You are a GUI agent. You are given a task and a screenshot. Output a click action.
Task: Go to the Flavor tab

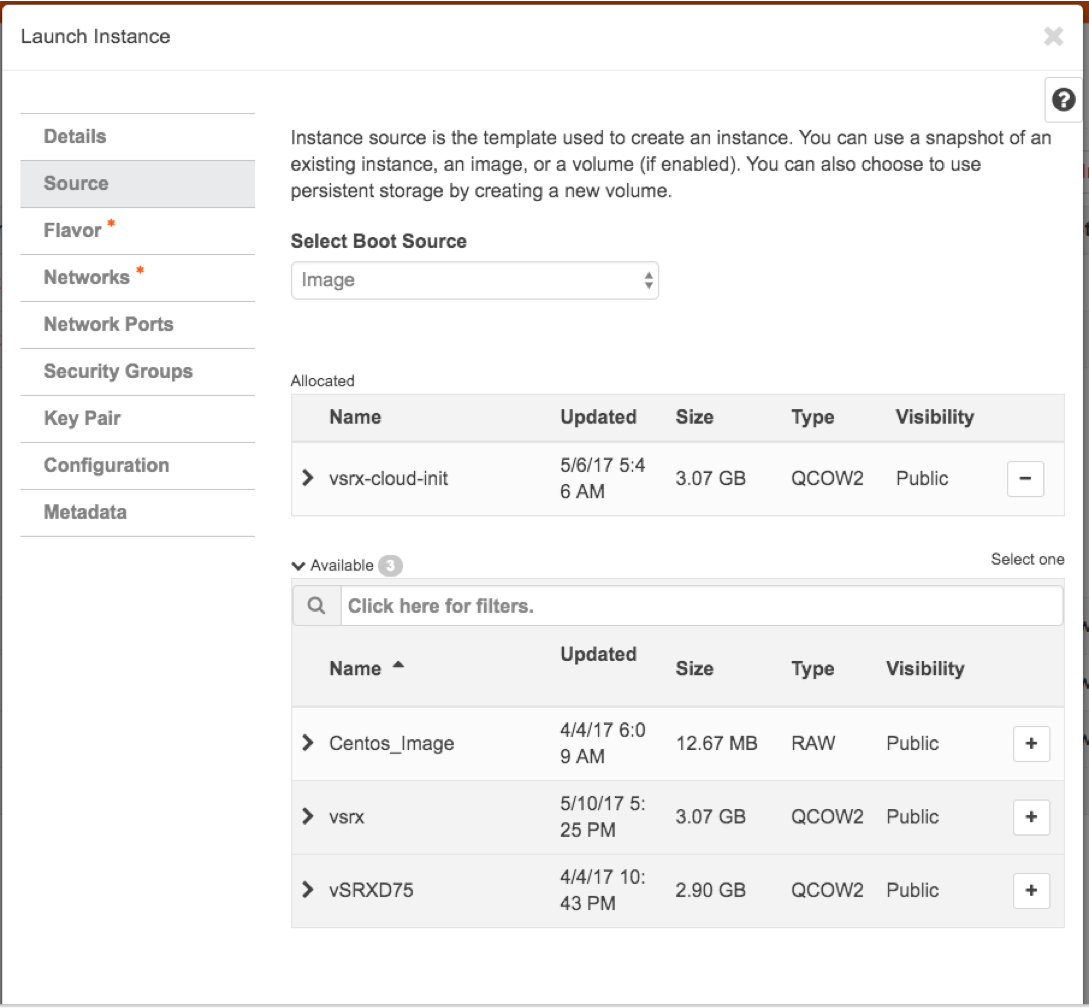[x=73, y=230]
